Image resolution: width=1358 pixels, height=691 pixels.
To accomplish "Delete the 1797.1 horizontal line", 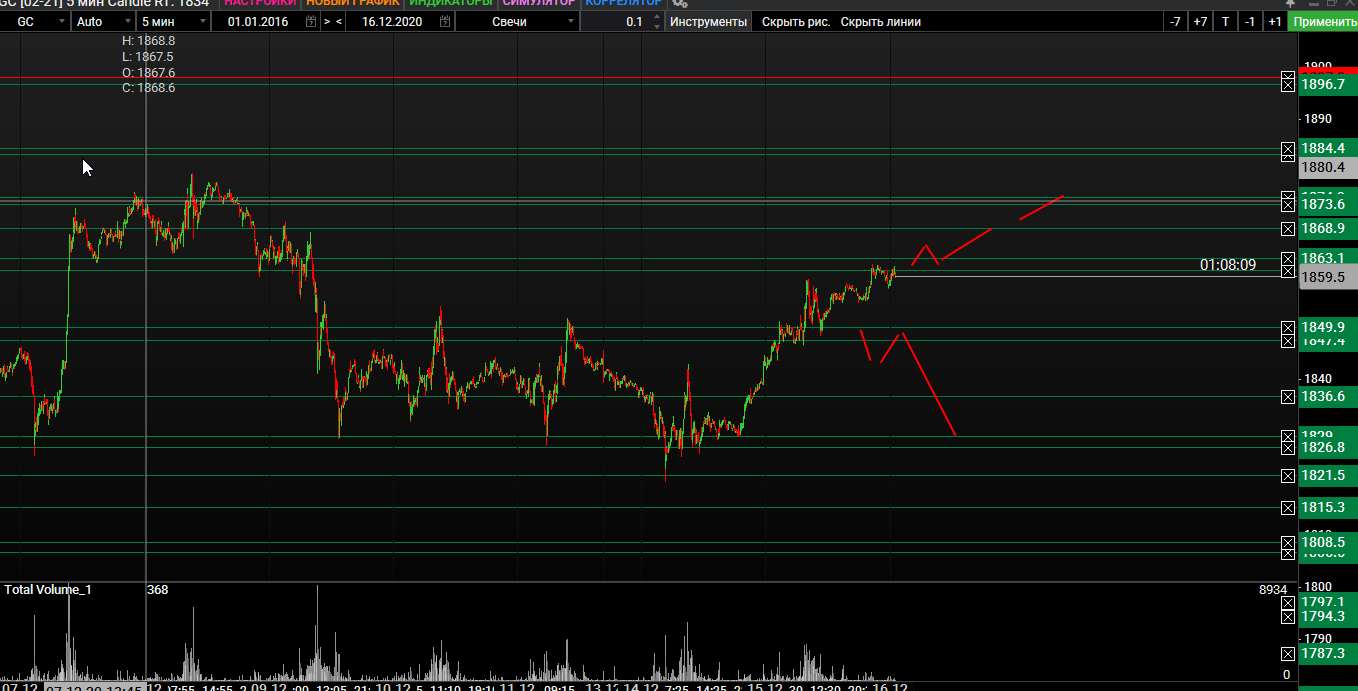I will 1288,602.
